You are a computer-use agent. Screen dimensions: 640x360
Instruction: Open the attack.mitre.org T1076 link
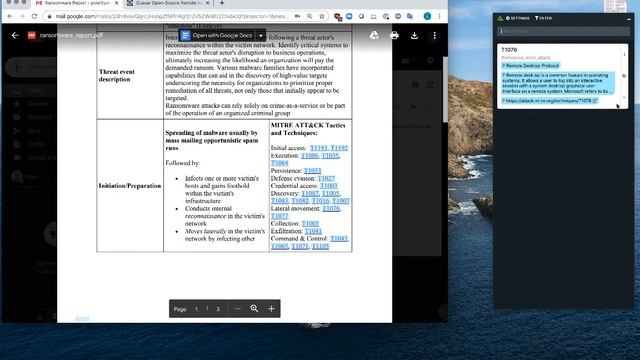549,100
